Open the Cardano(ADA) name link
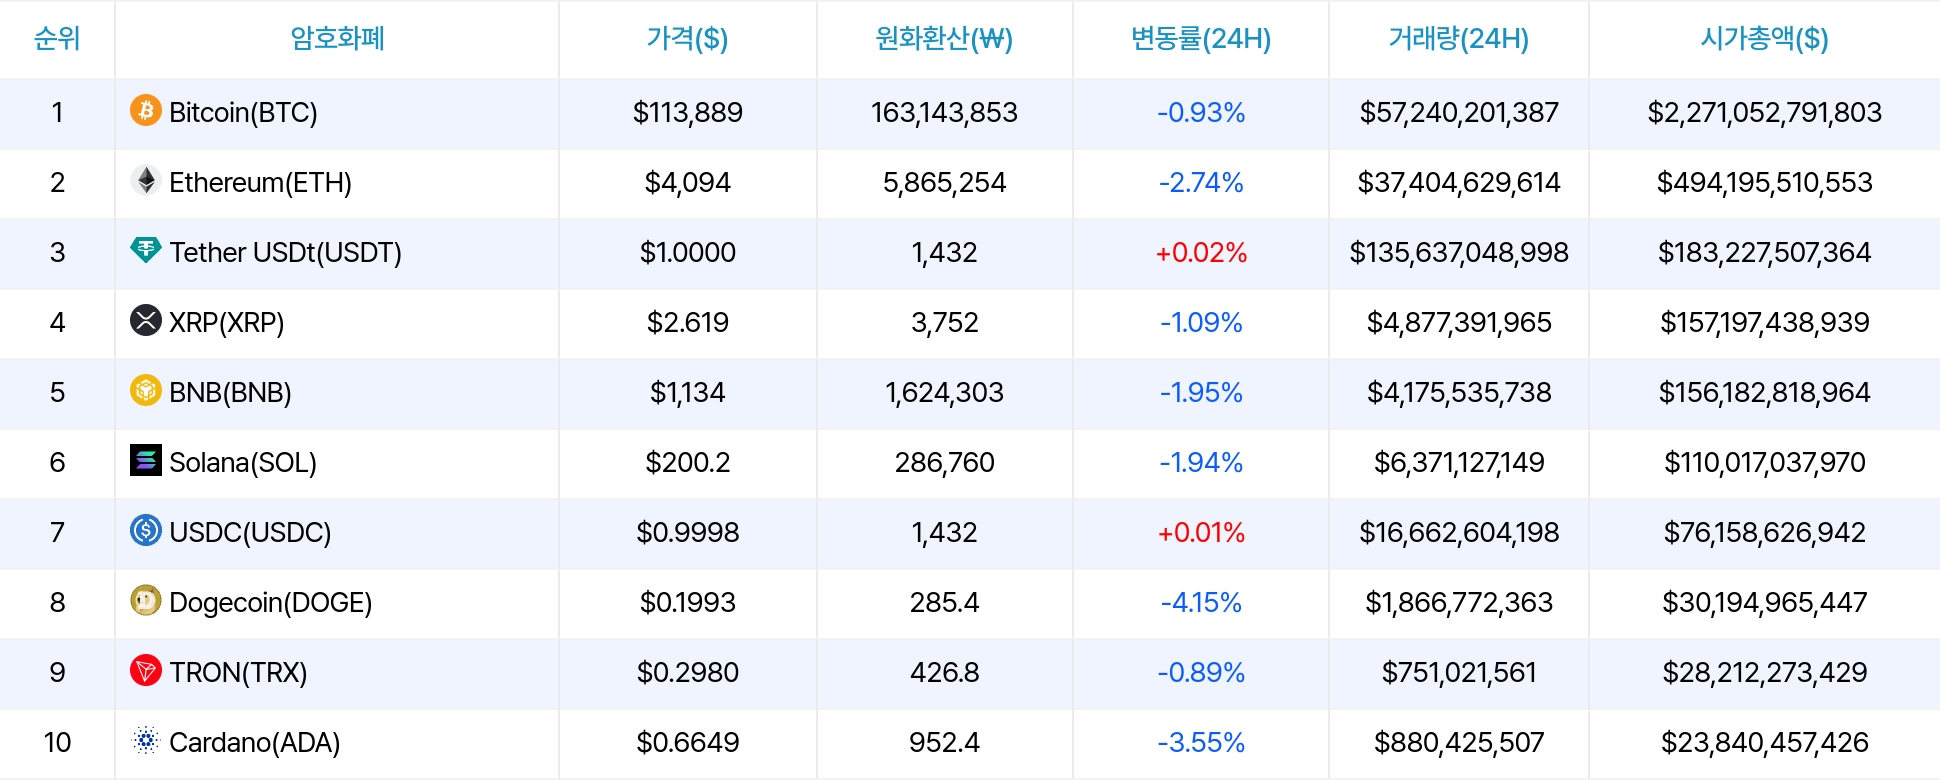 coord(255,742)
